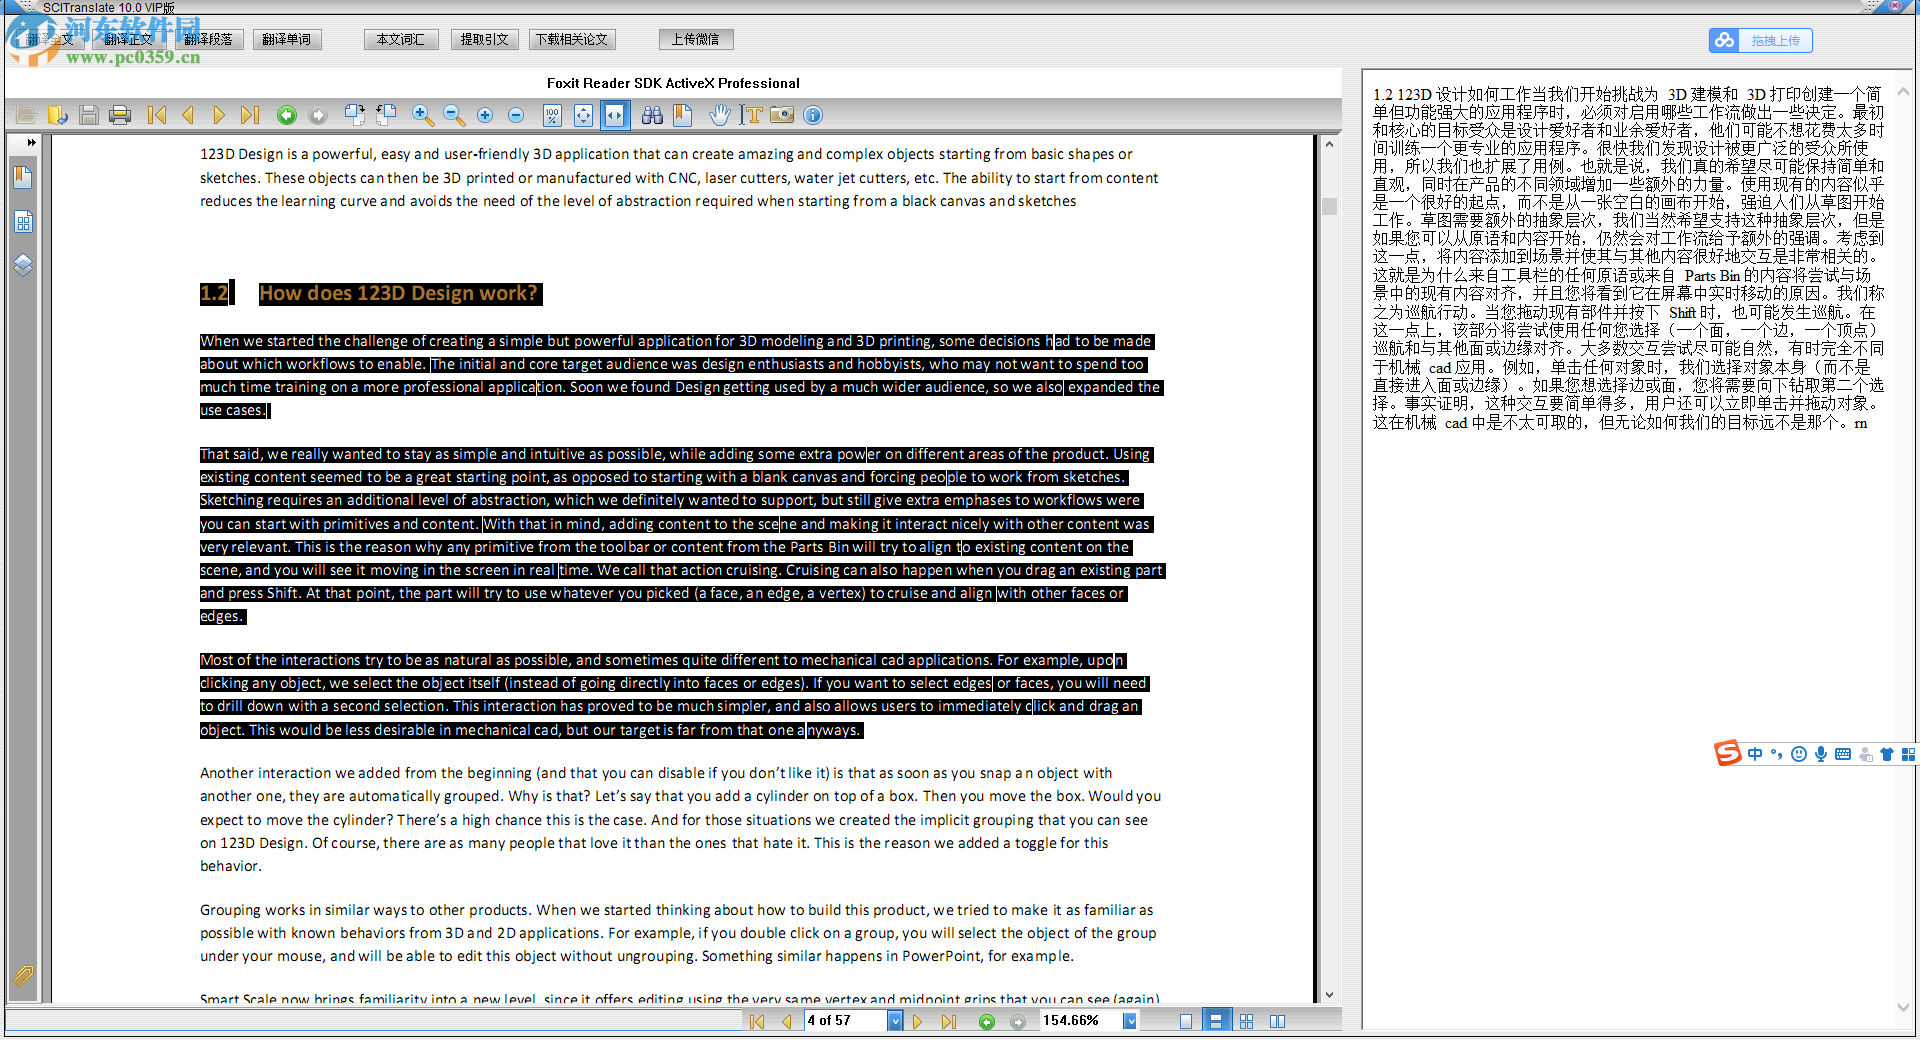
Task: Click the Sogou input method S logo
Action: pos(1728,753)
